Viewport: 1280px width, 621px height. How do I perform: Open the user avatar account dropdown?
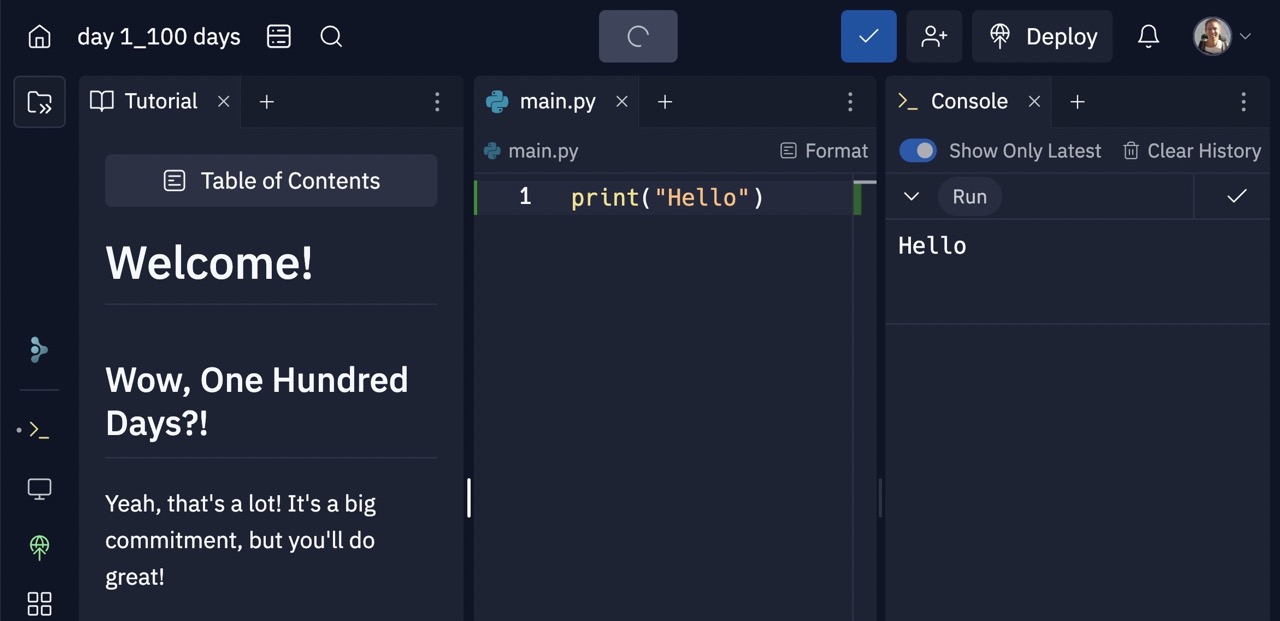click(x=1222, y=37)
